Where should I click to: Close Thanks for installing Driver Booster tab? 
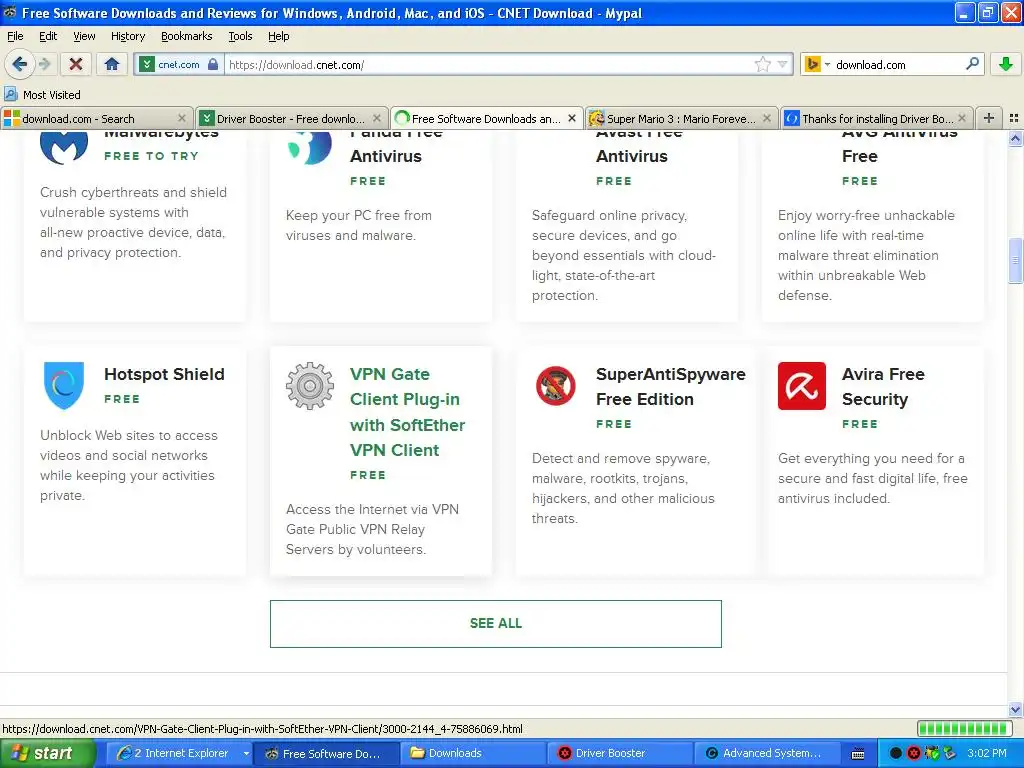[962, 118]
